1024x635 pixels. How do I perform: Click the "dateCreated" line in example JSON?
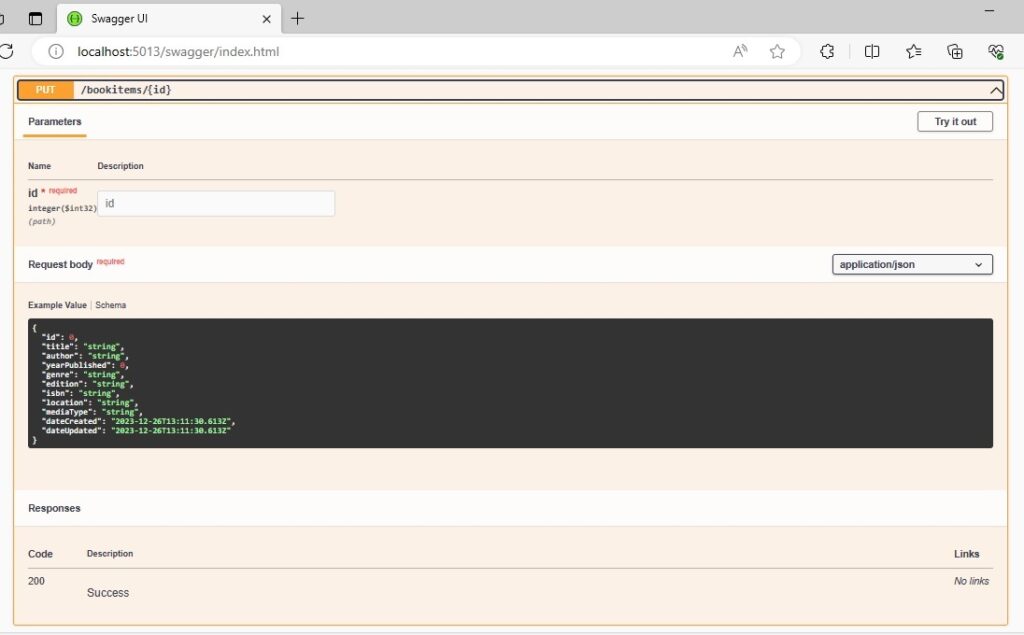click(138, 421)
